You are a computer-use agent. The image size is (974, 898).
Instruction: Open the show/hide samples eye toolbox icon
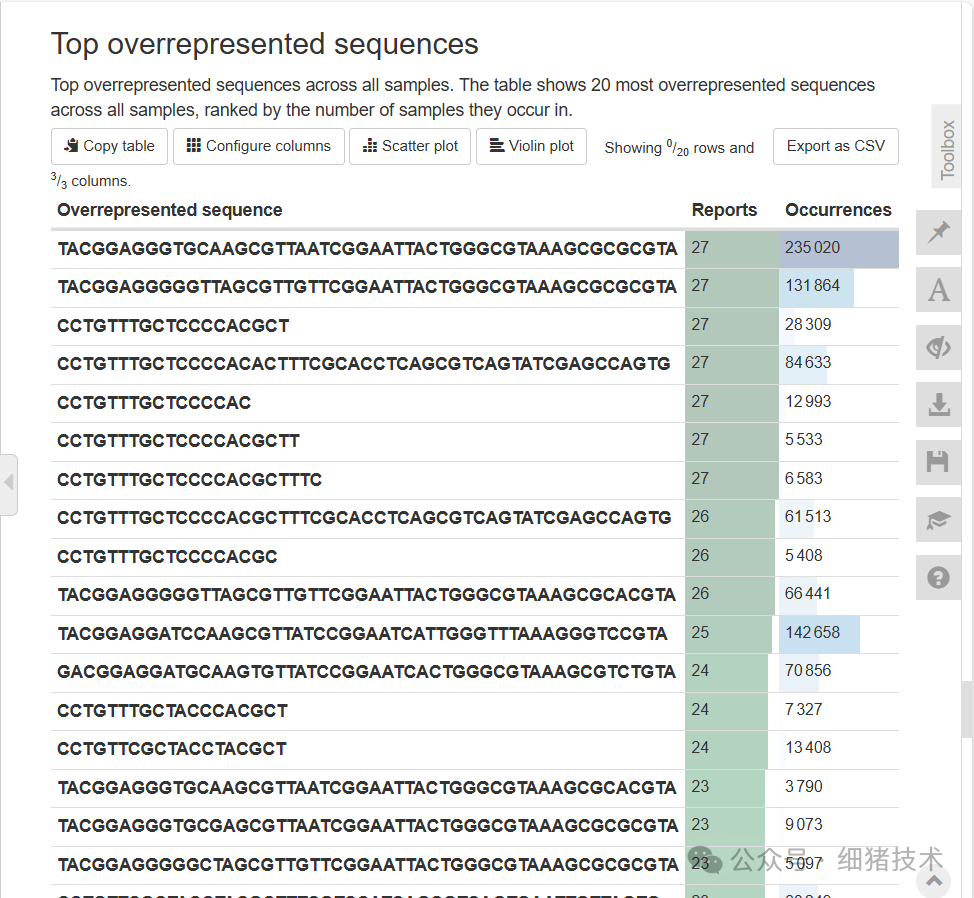coord(938,347)
